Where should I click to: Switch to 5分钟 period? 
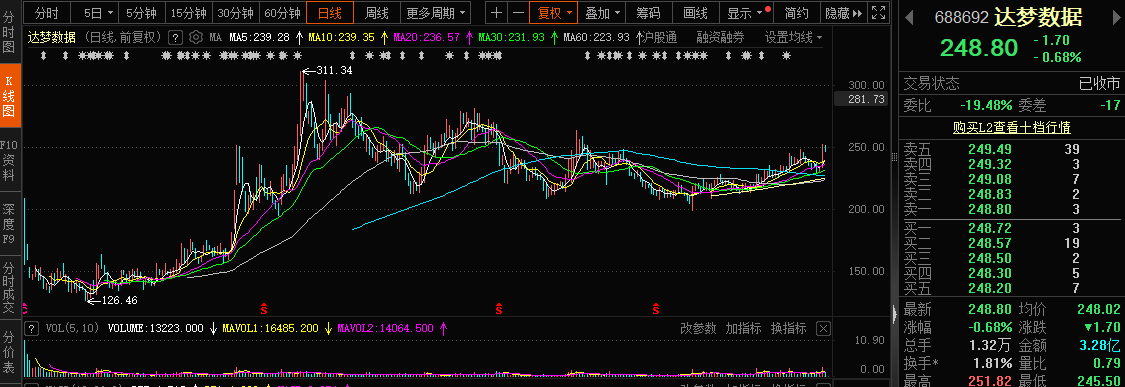point(141,12)
